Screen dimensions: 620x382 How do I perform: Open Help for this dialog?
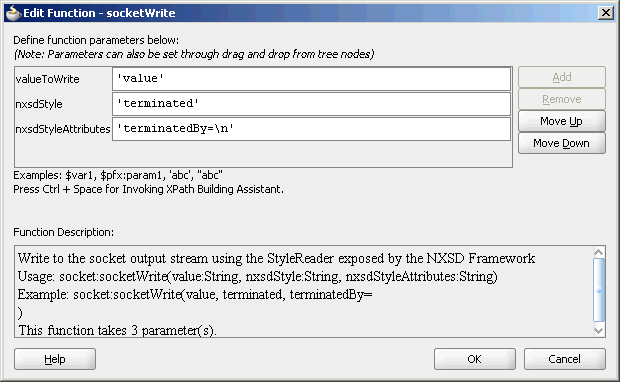coord(55,359)
